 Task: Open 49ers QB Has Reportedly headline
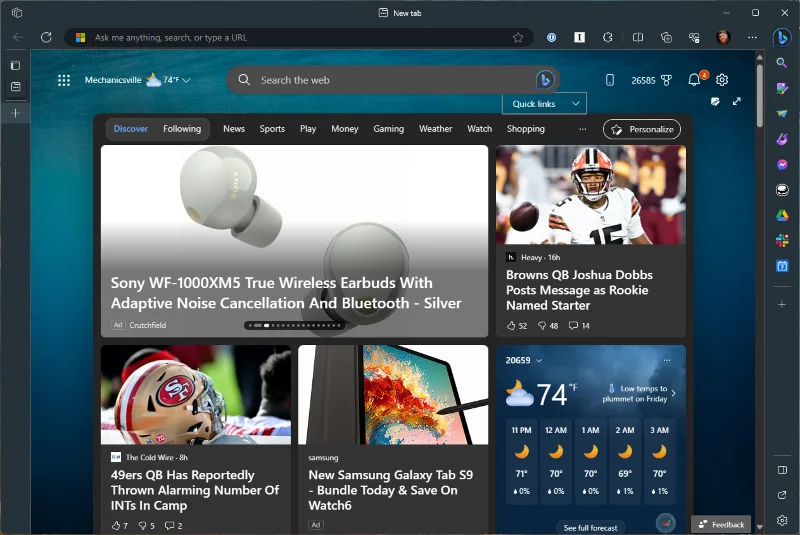194,490
